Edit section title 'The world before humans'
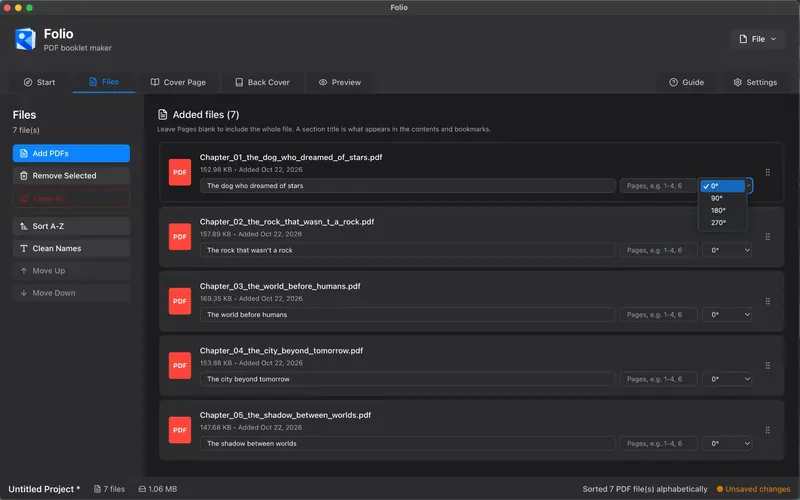Image resolution: width=800 pixels, height=500 pixels. click(407, 315)
